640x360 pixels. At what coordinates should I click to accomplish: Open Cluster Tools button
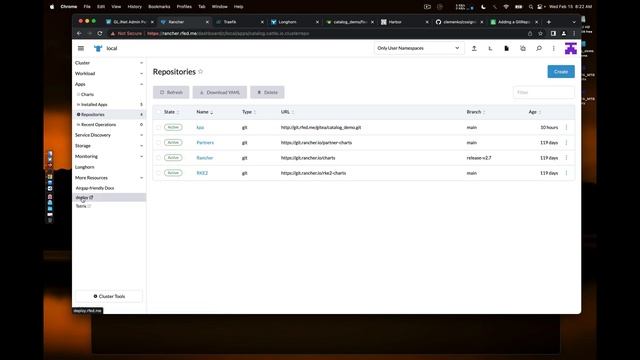[109, 296]
